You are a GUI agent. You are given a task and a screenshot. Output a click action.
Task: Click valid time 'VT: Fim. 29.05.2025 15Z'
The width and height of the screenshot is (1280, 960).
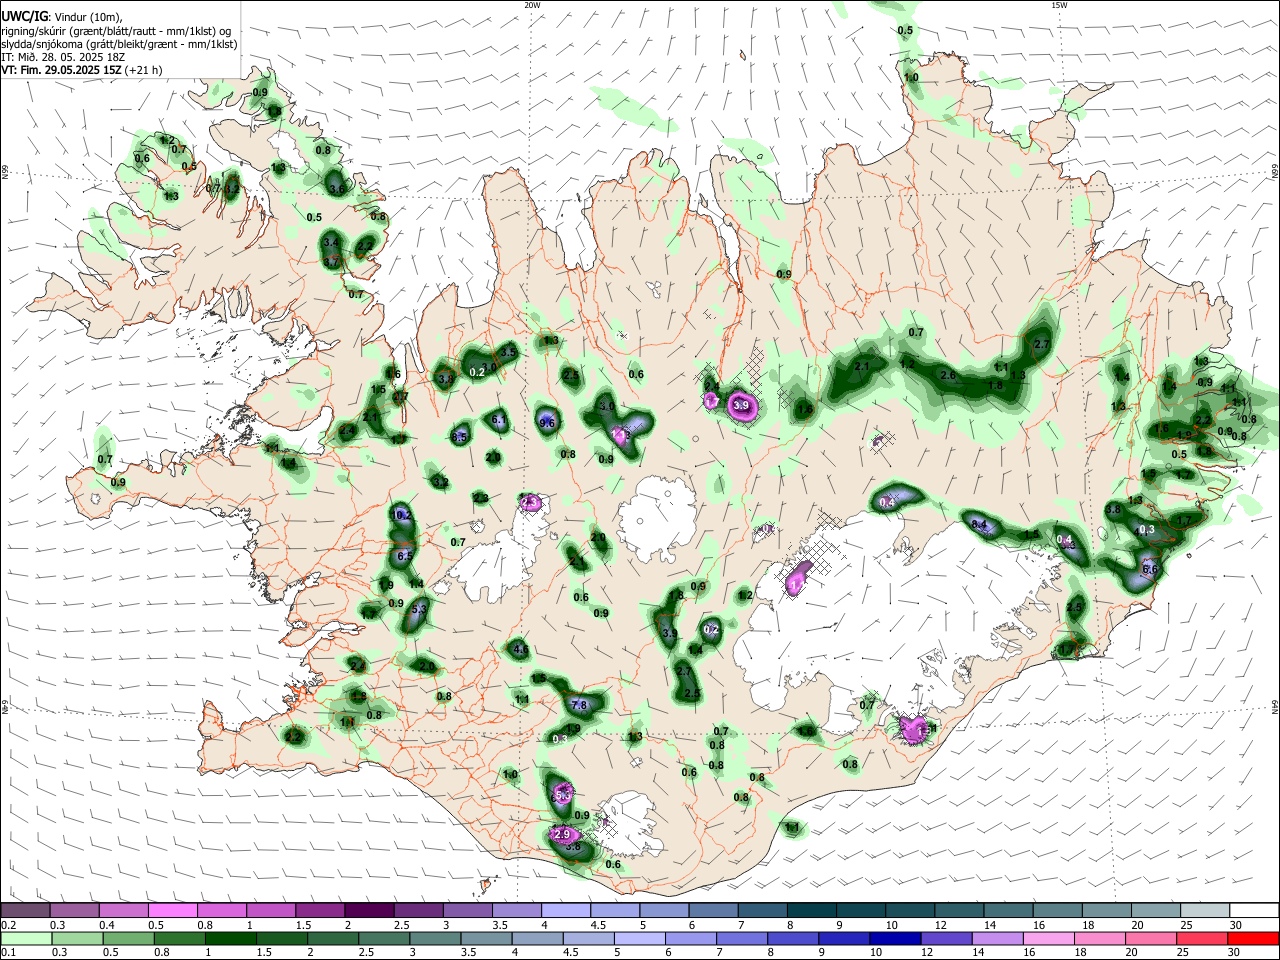(x=62, y=70)
